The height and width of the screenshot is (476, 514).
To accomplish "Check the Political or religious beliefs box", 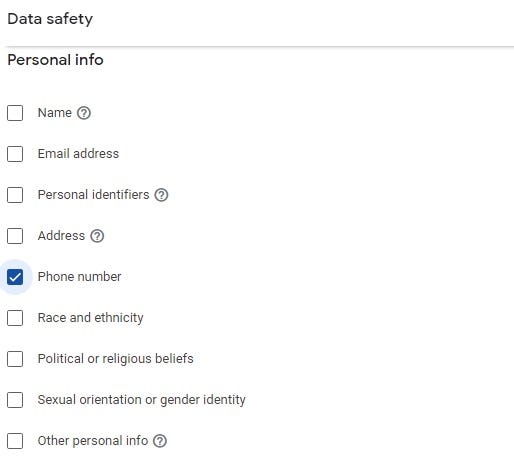I will click(x=15, y=359).
